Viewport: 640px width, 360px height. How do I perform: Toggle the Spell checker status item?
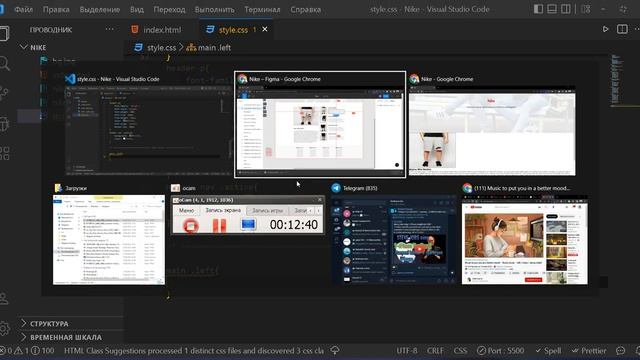548,351
